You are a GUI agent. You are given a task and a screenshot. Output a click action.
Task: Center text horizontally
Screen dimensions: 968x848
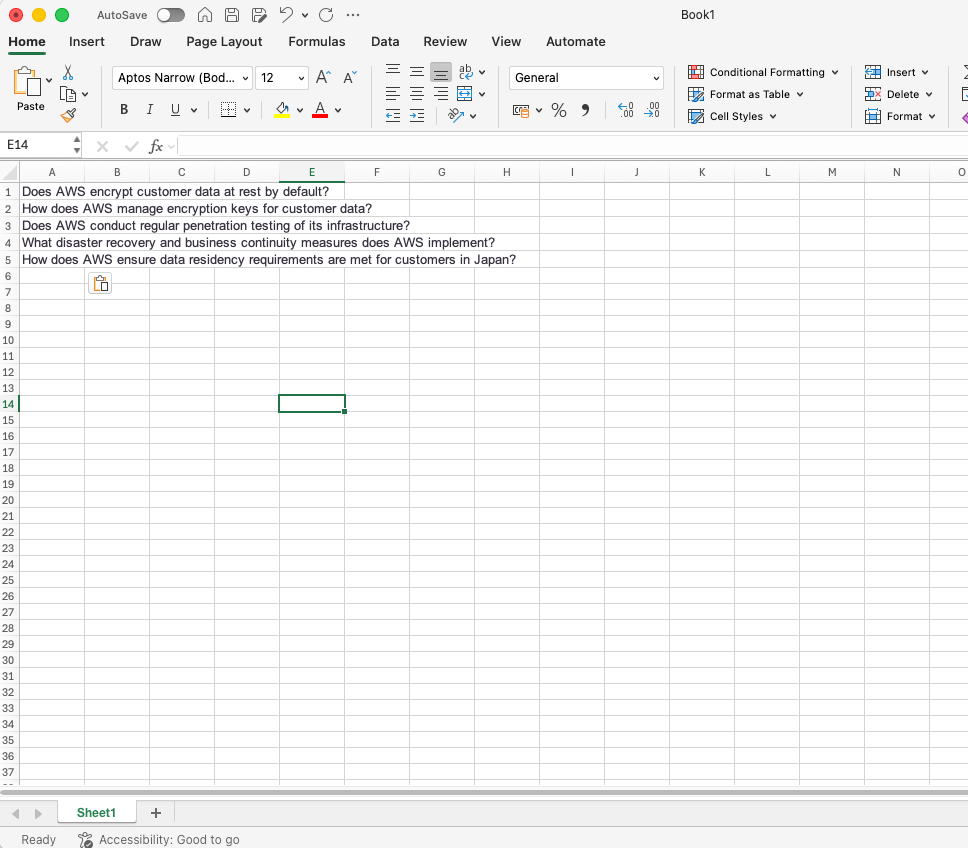[x=417, y=94]
